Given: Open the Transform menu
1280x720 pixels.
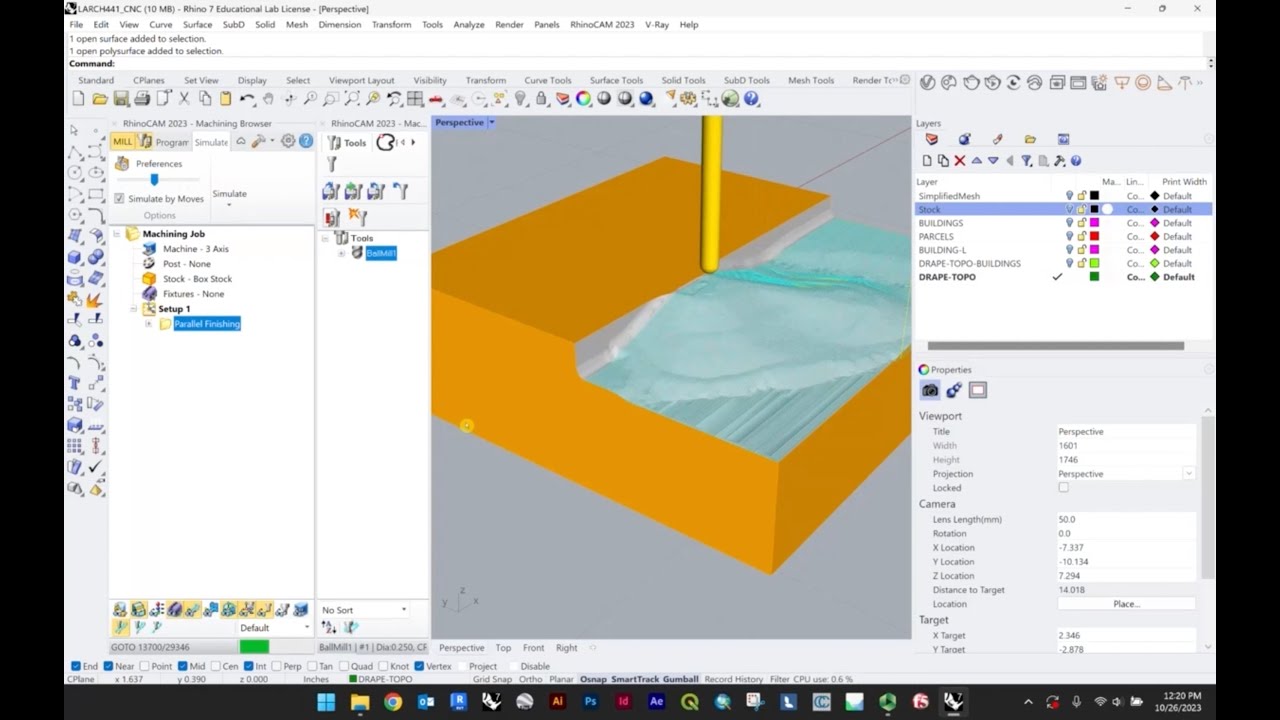Looking at the screenshot, I should [391, 24].
